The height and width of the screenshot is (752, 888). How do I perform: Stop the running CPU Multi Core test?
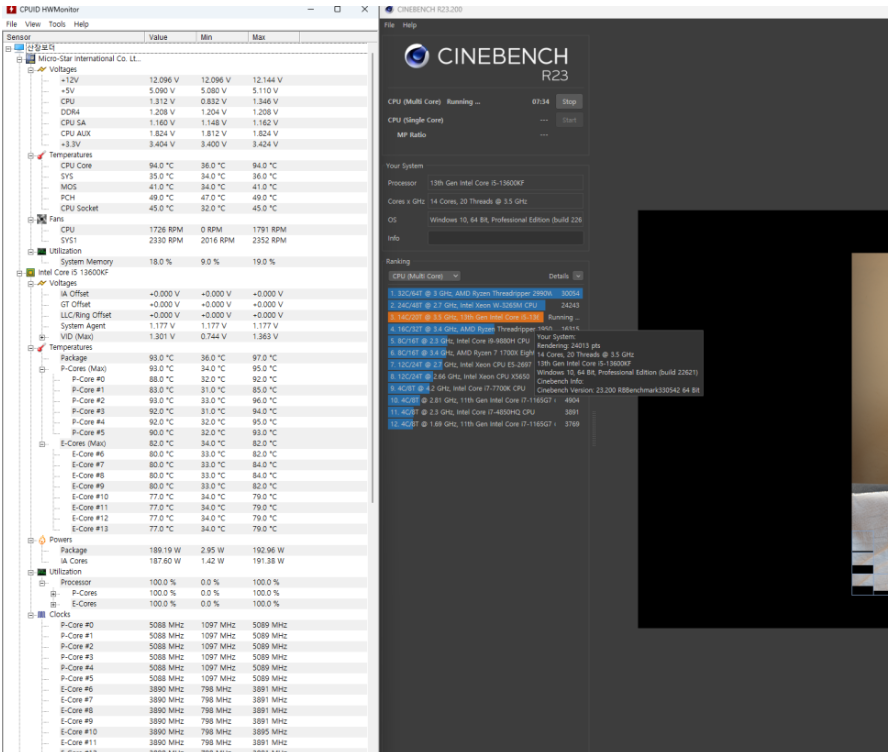pos(569,102)
